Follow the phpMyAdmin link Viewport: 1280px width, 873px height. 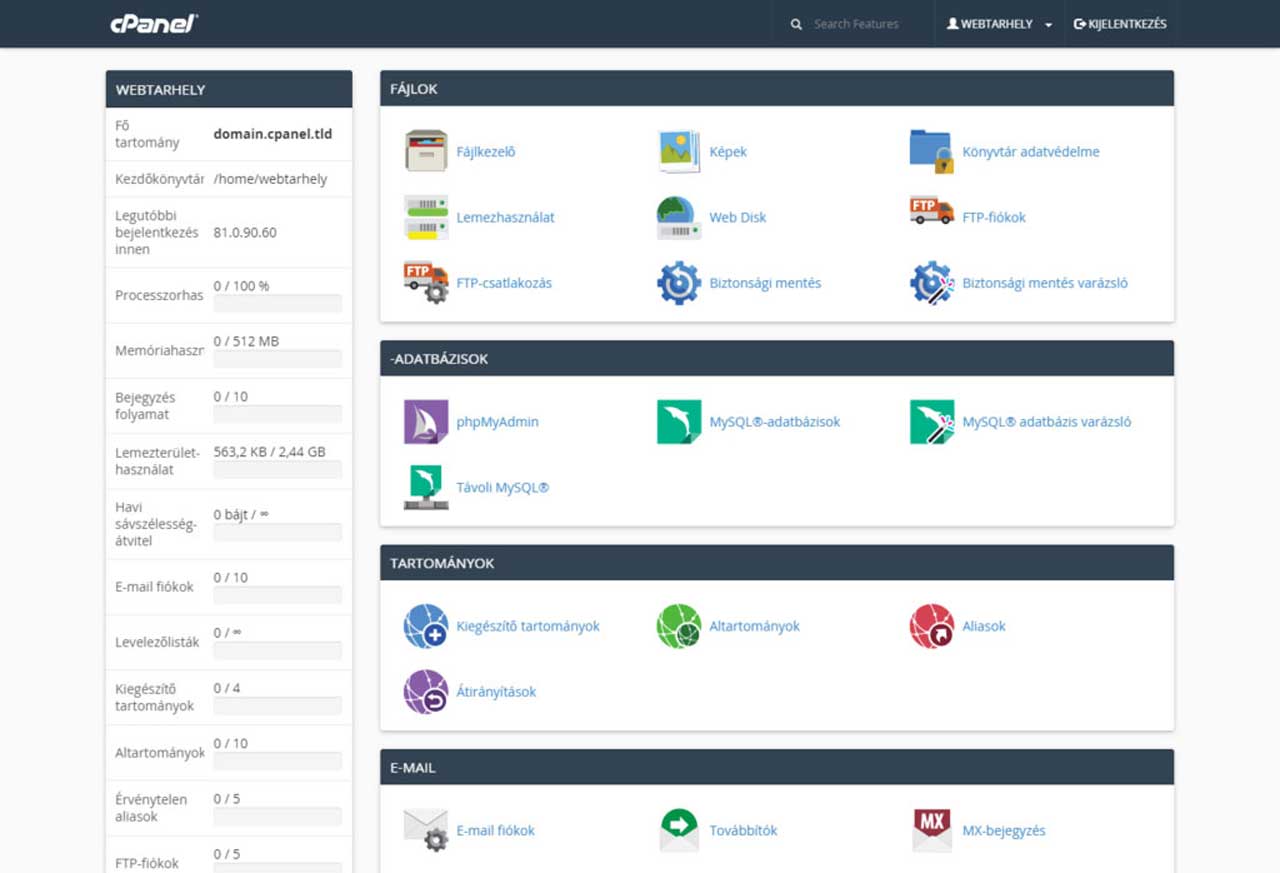pos(497,422)
